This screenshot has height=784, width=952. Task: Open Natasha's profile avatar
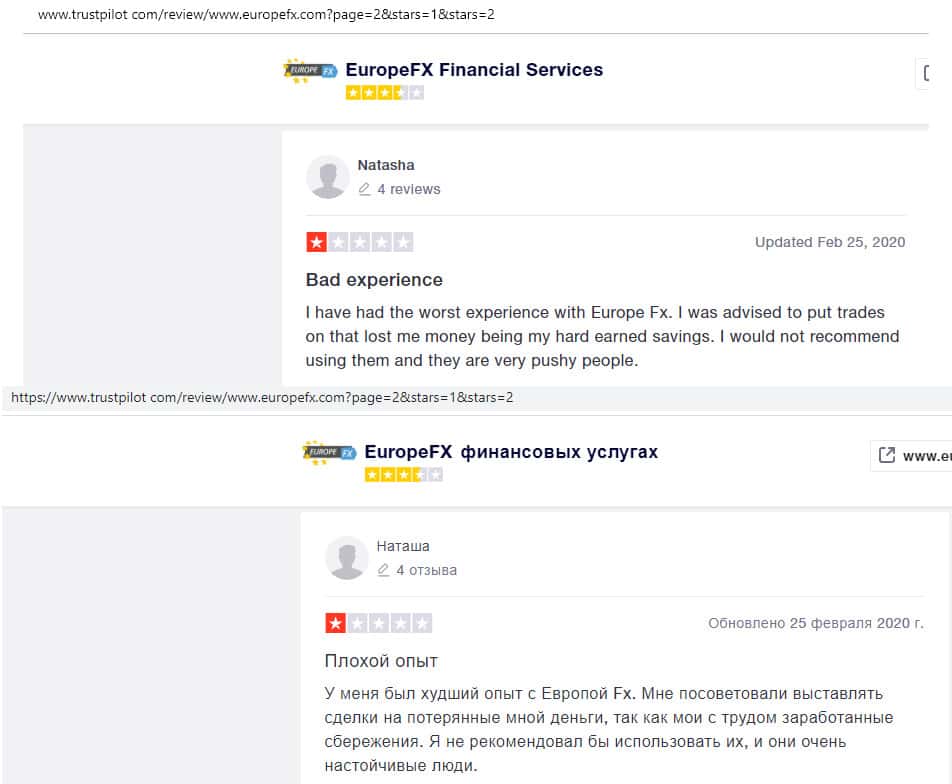[327, 177]
